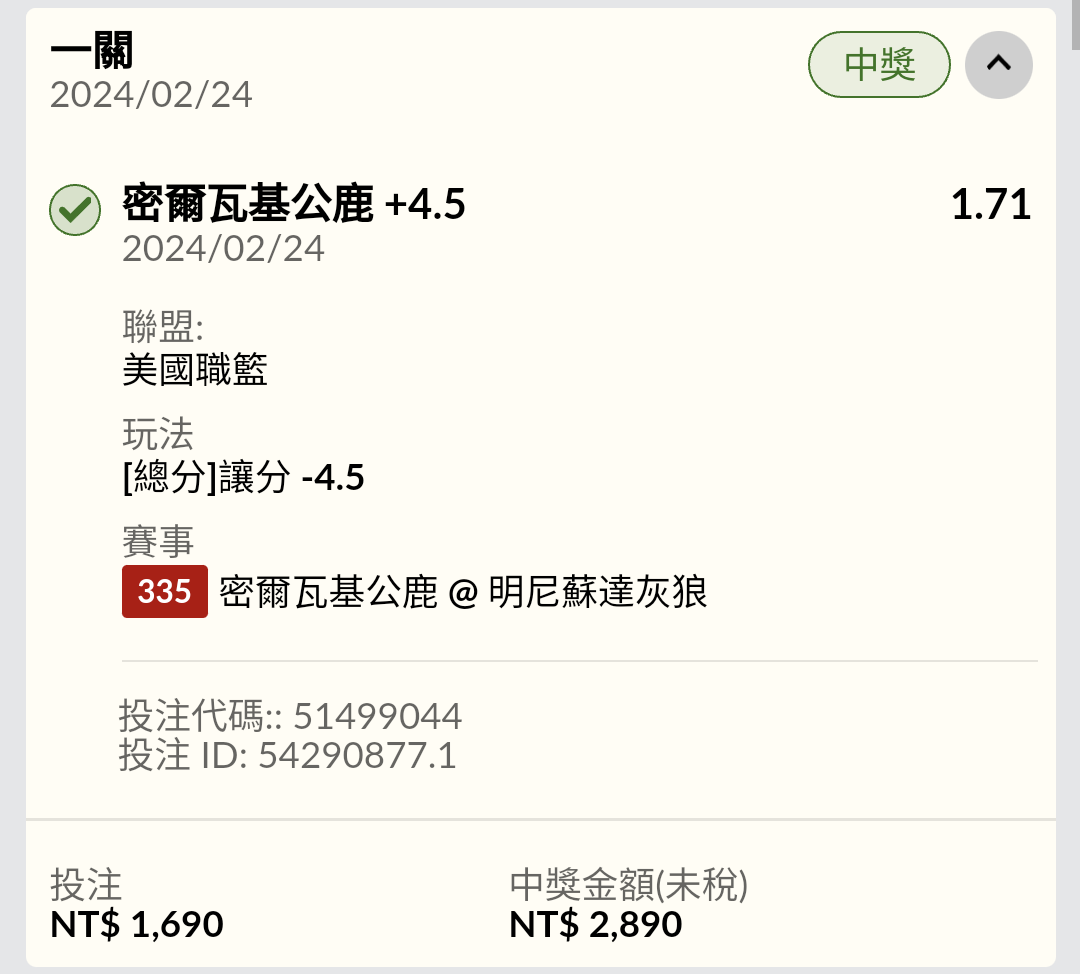
Task: Click the NT$ 1,690 stake amount
Action: (137, 924)
